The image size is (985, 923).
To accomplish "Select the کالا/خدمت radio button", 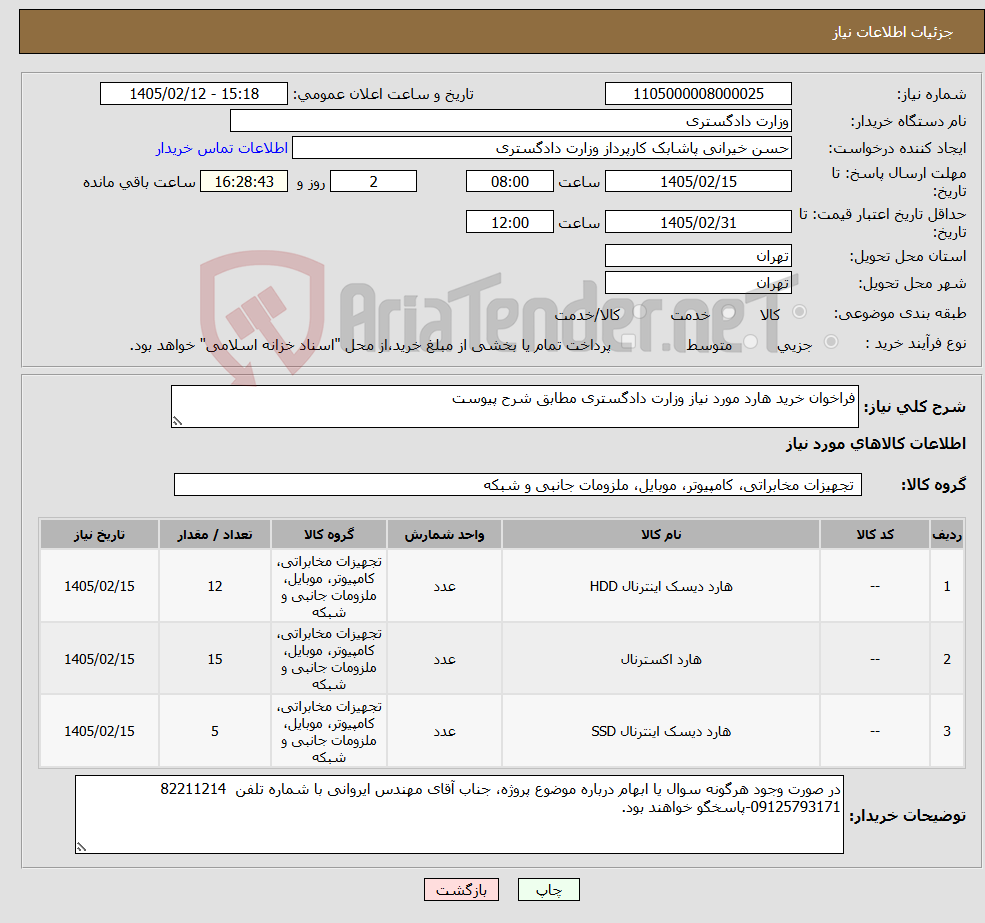I will coord(639,311).
